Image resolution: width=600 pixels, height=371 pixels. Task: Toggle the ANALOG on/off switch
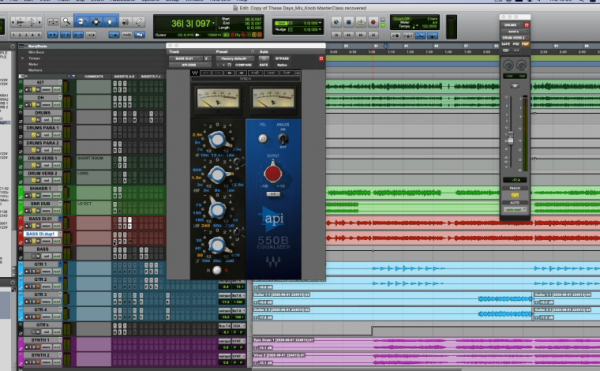pos(283,138)
